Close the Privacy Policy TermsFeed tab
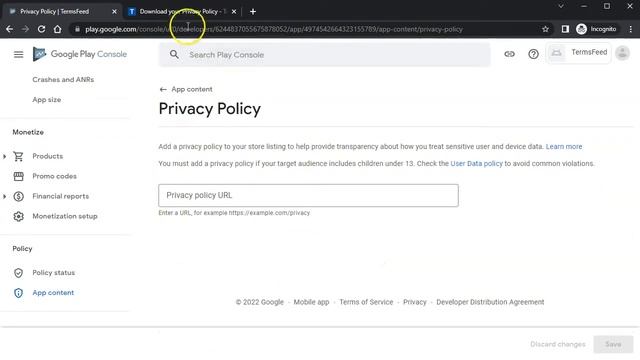 114,11
